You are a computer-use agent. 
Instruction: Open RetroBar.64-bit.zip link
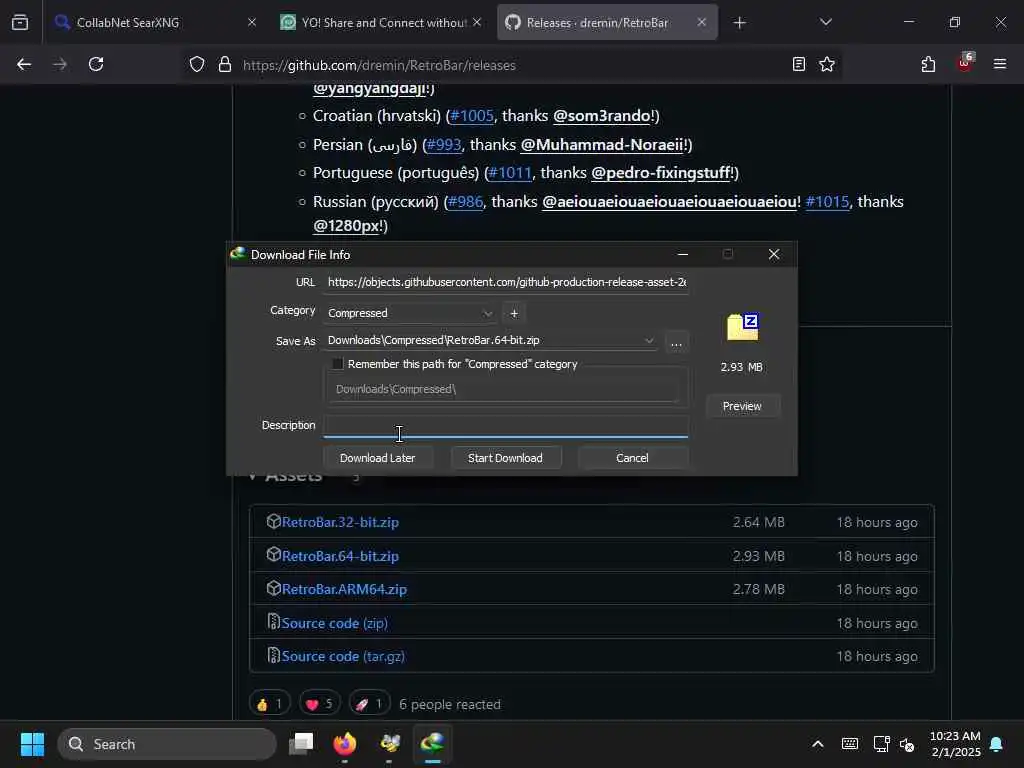click(340, 556)
